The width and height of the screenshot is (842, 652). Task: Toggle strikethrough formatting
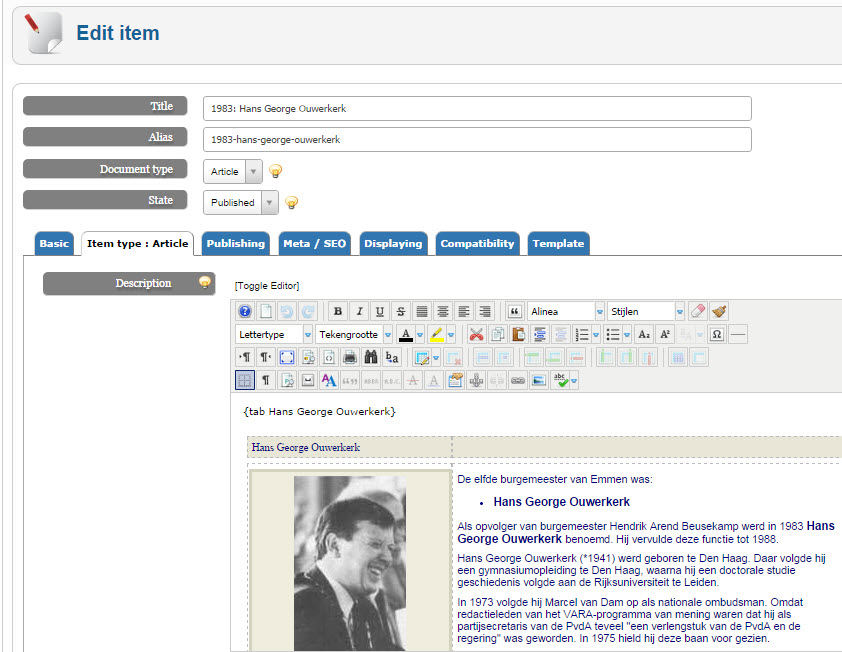coord(401,311)
